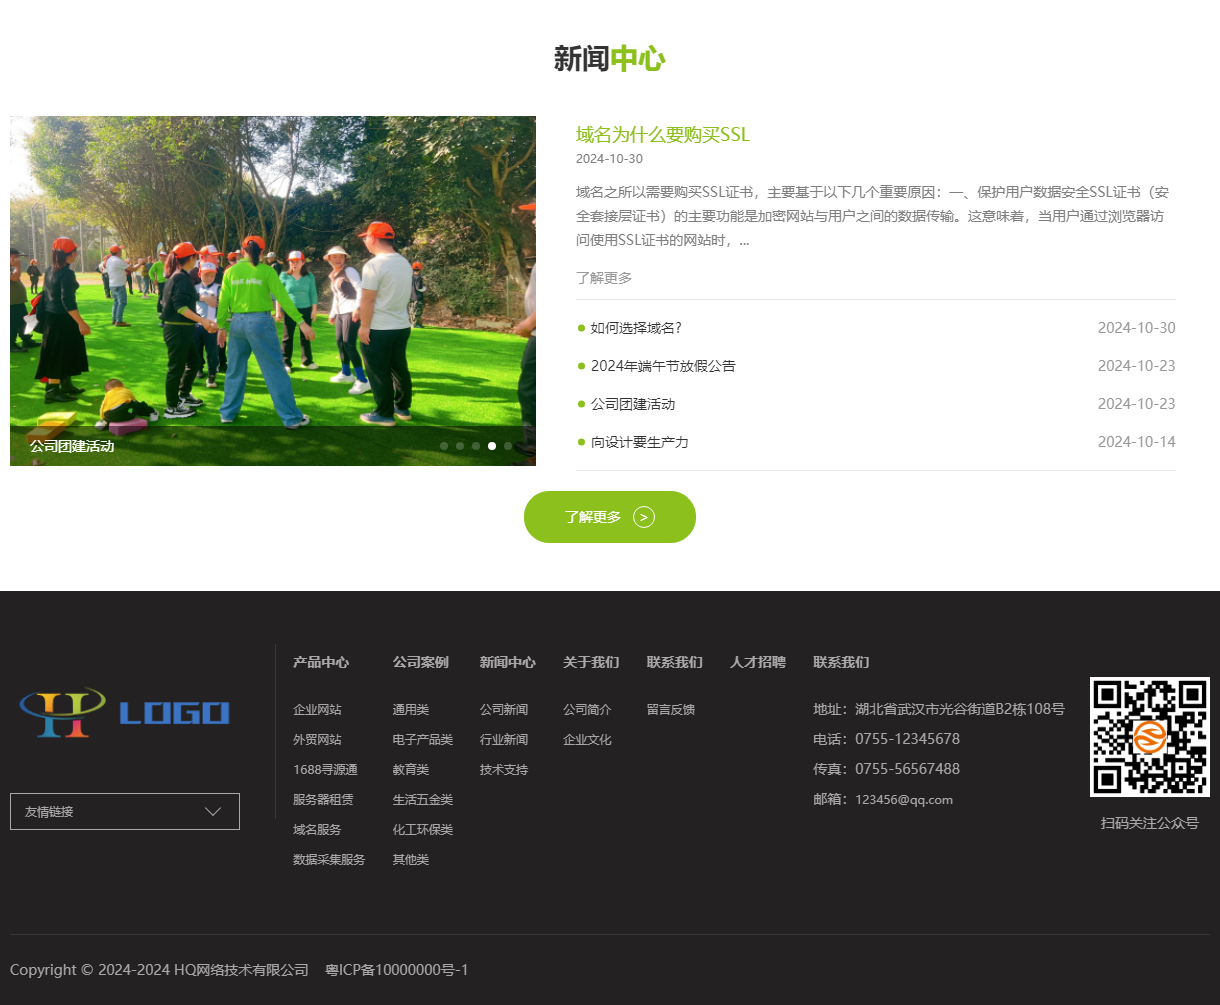1220x1005 pixels.
Task: Open the 行业新闻 footer link
Action: tap(504, 740)
